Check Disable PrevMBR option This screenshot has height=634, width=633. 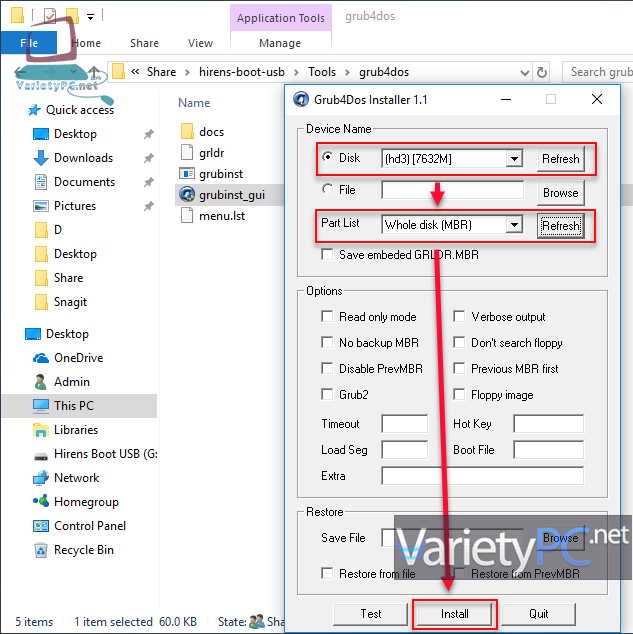pos(327,368)
